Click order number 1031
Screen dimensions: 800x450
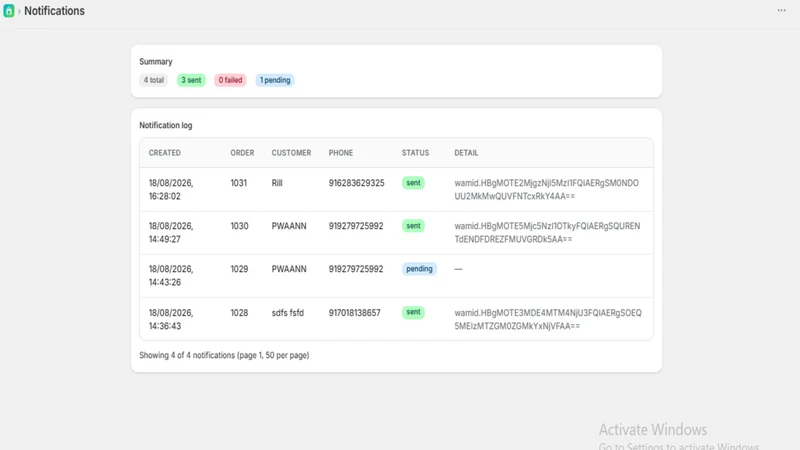(238, 183)
